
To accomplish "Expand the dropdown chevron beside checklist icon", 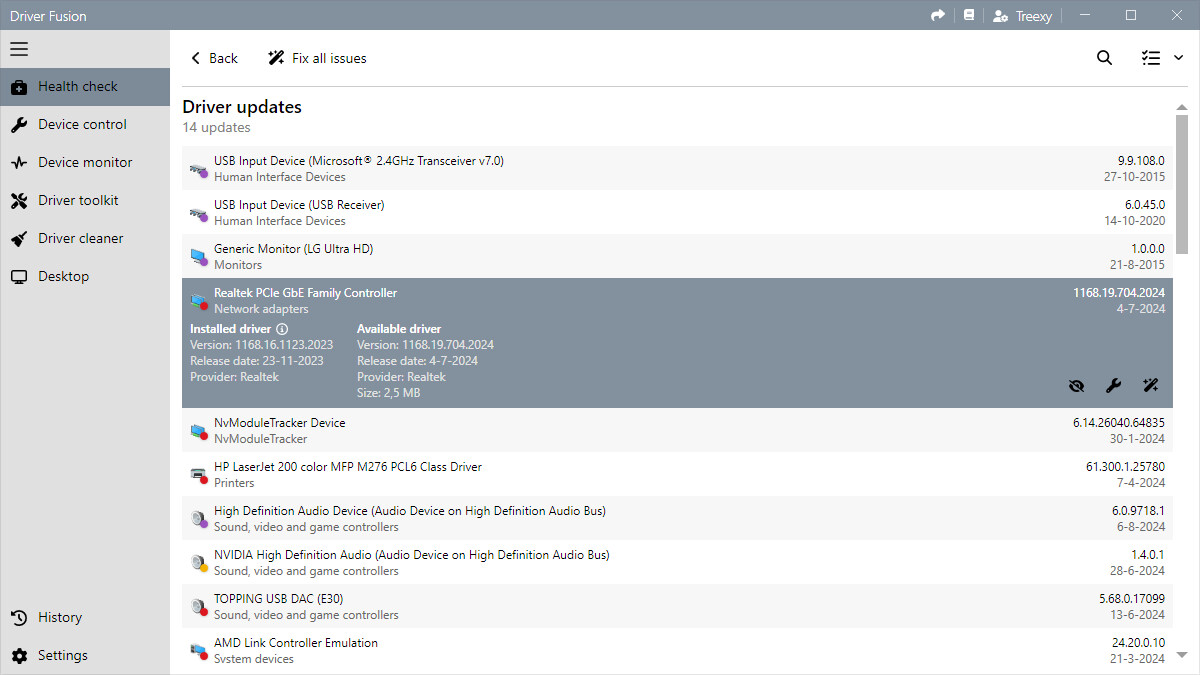I will (1178, 58).
